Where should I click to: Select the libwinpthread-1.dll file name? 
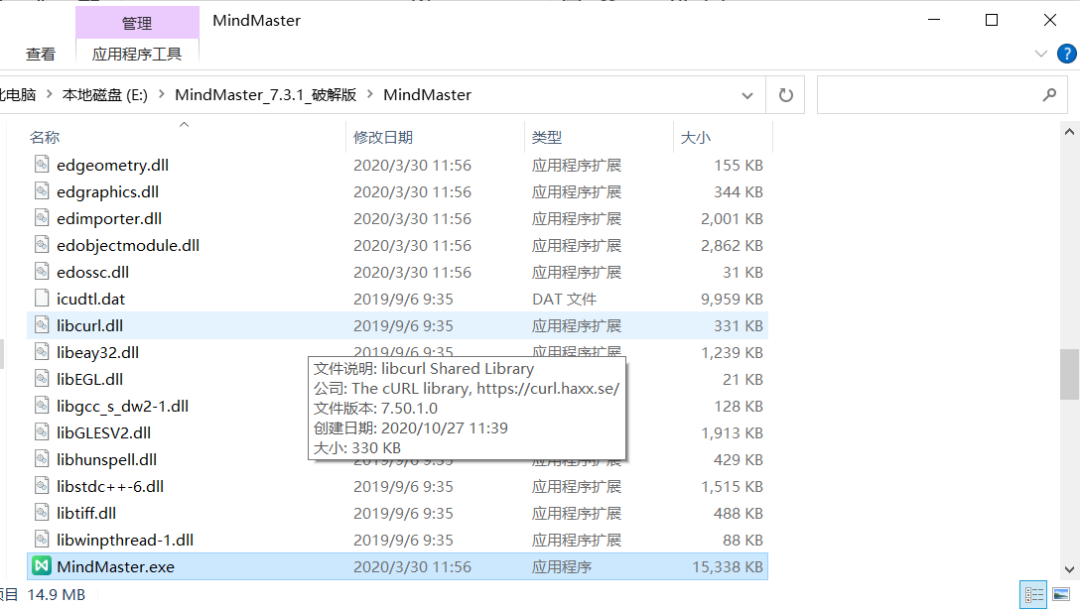coord(125,540)
